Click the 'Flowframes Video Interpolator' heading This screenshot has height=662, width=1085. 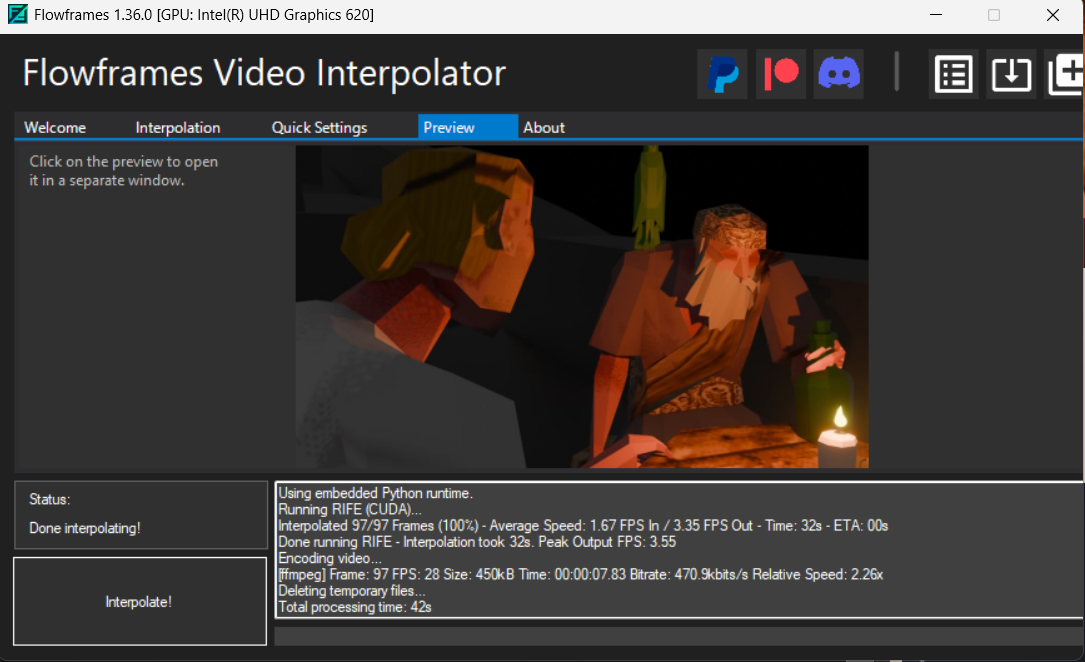coord(264,73)
